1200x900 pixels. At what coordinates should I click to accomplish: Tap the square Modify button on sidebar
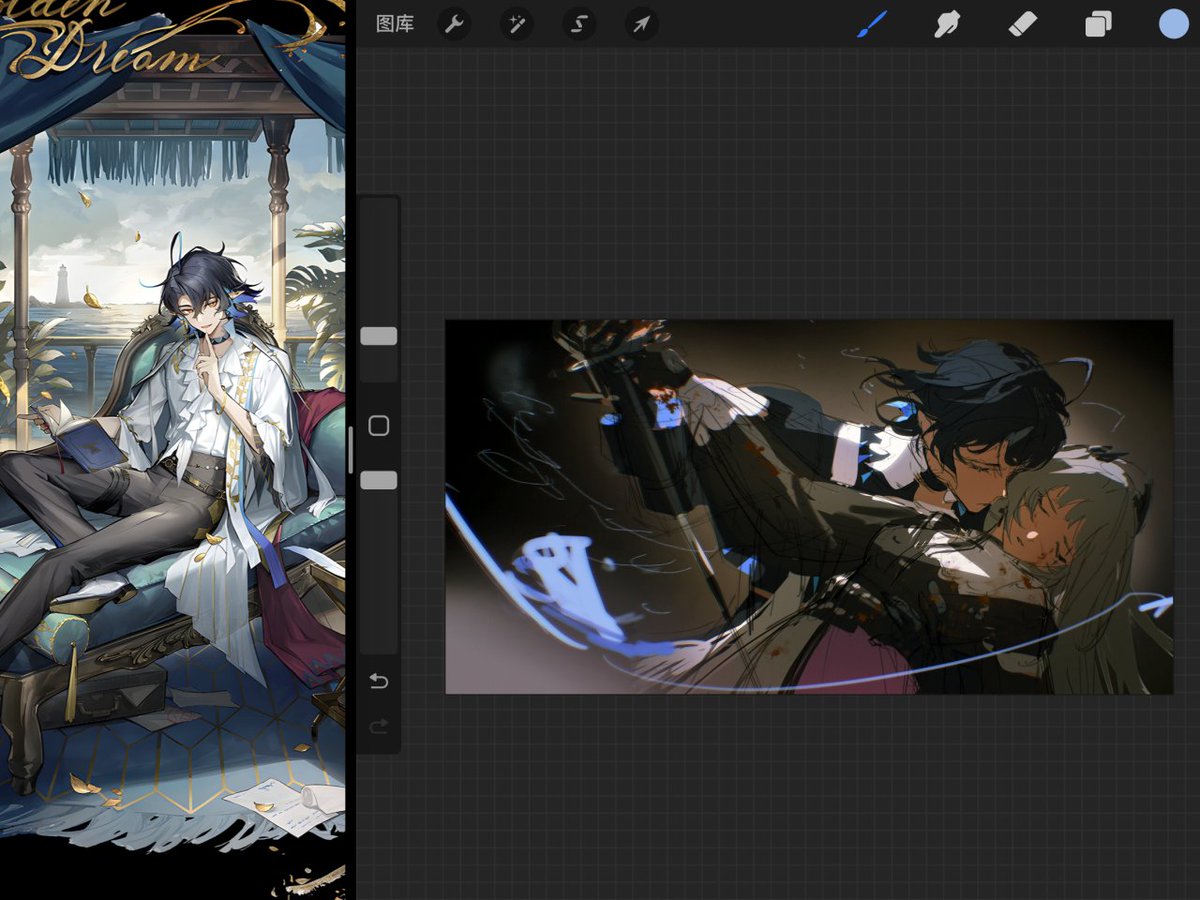[x=379, y=426]
